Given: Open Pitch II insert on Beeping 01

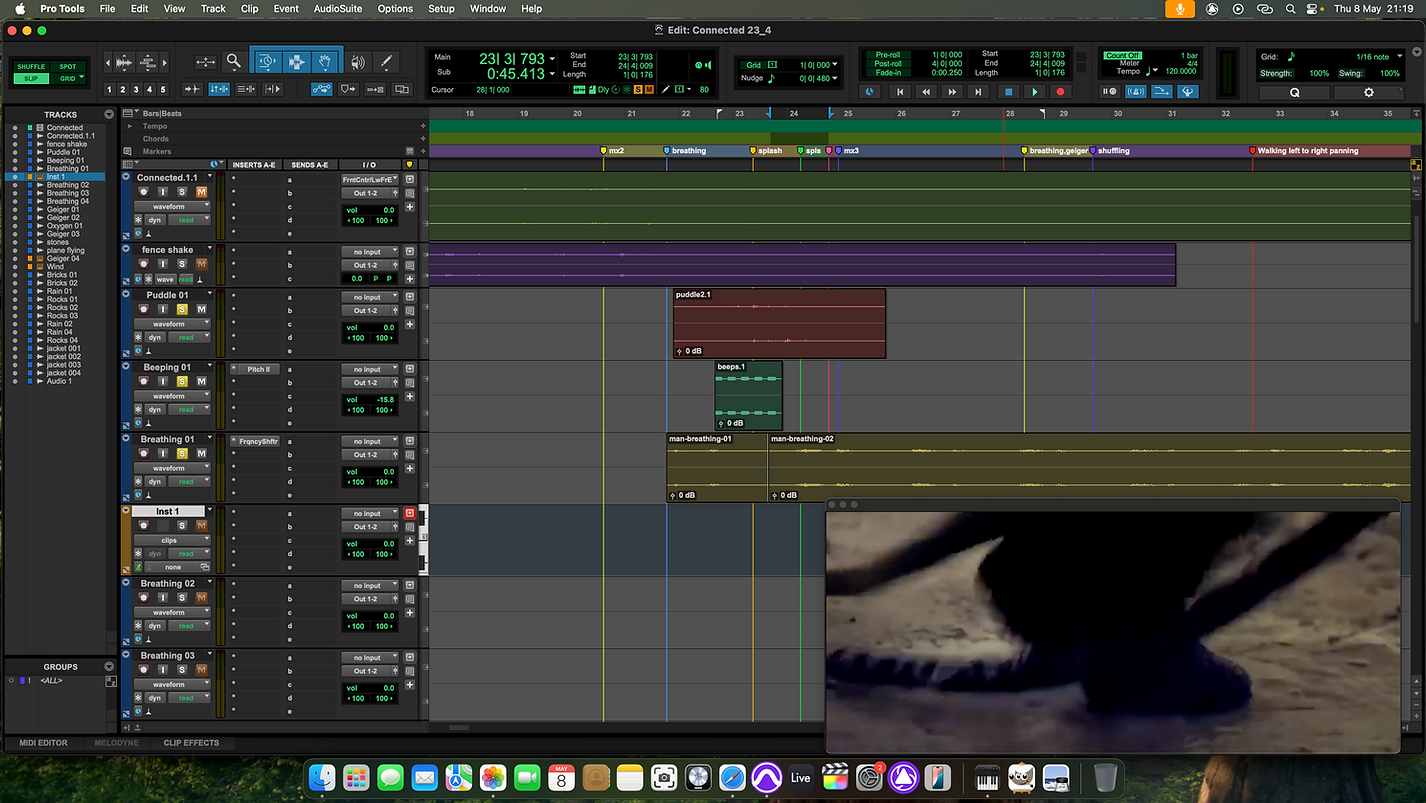Looking at the screenshot, I should (258, 369).
